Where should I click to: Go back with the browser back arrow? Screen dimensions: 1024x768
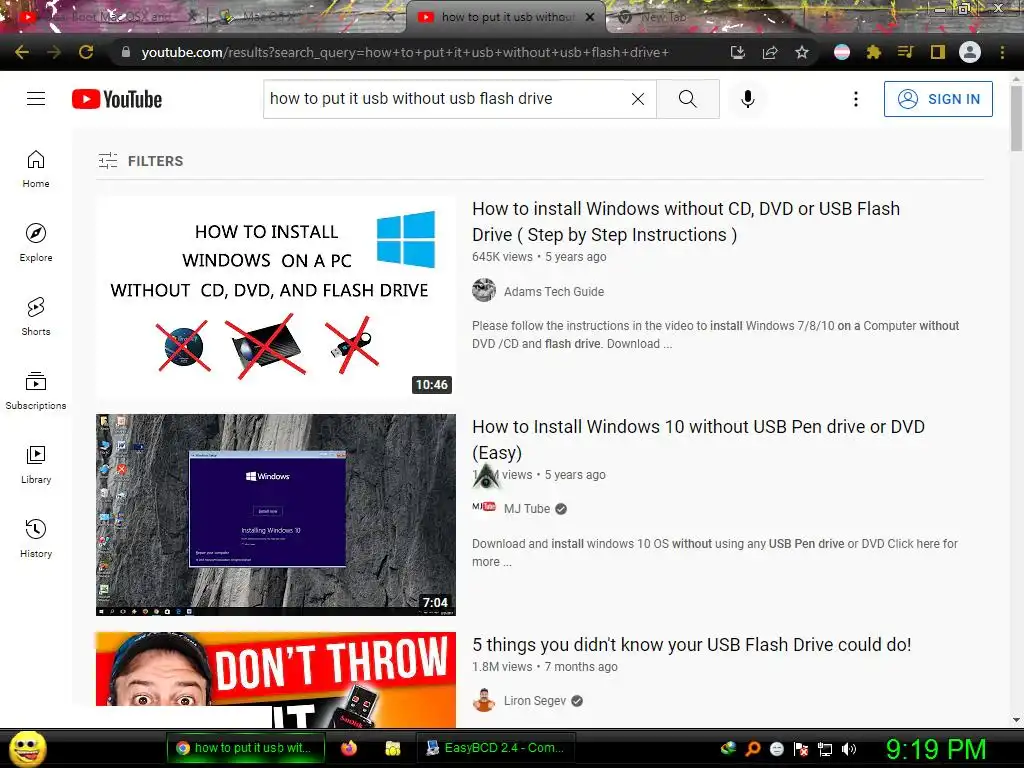pyautogui.click(x=22, y=52)
